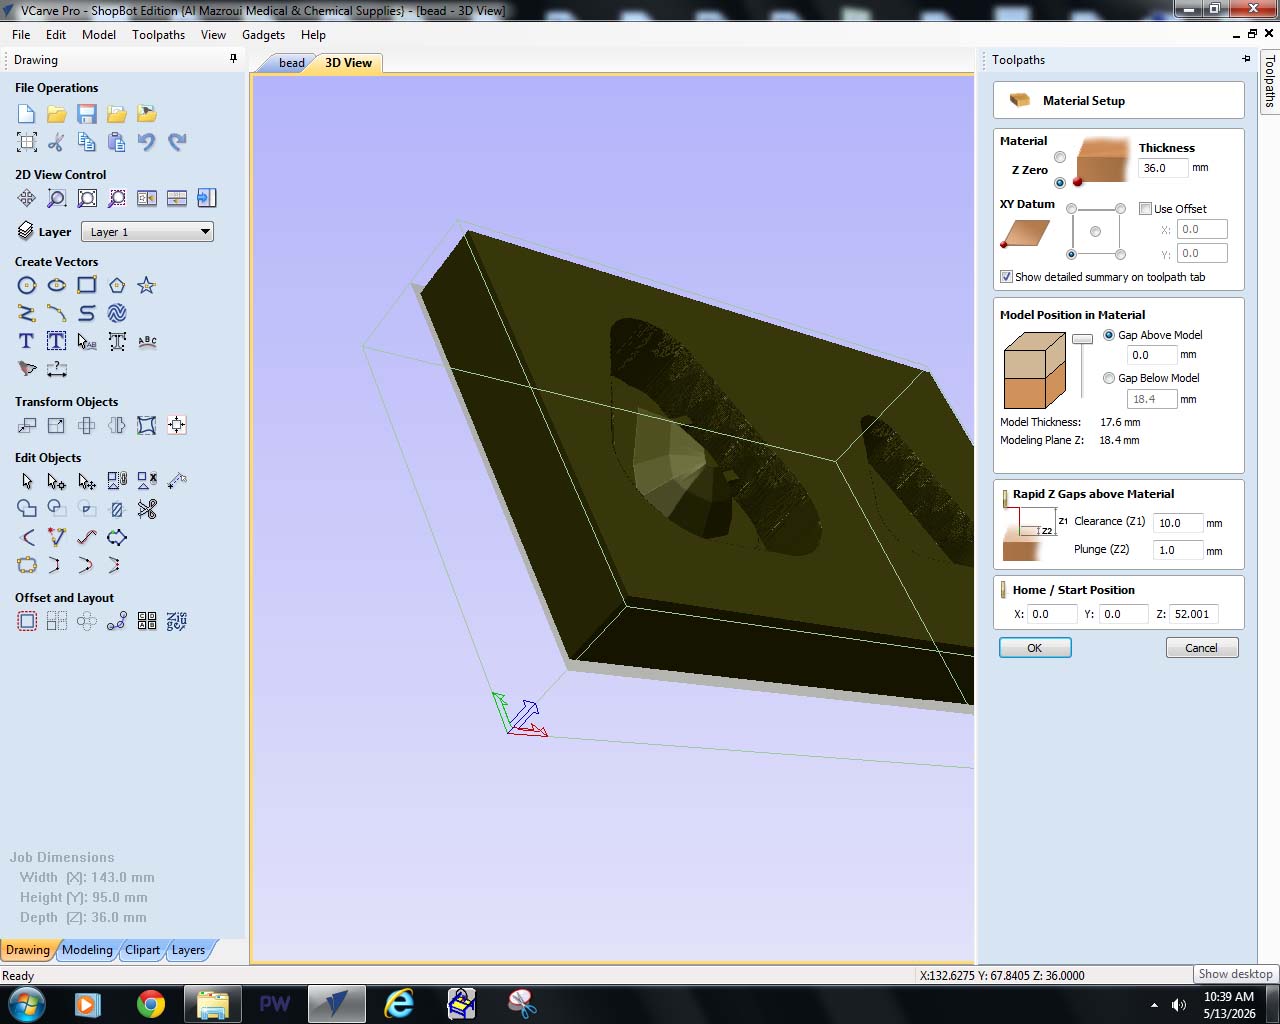1280x1024 pixels.
Task: Click the model position slider handle
Action: (x=1082, y=340)
